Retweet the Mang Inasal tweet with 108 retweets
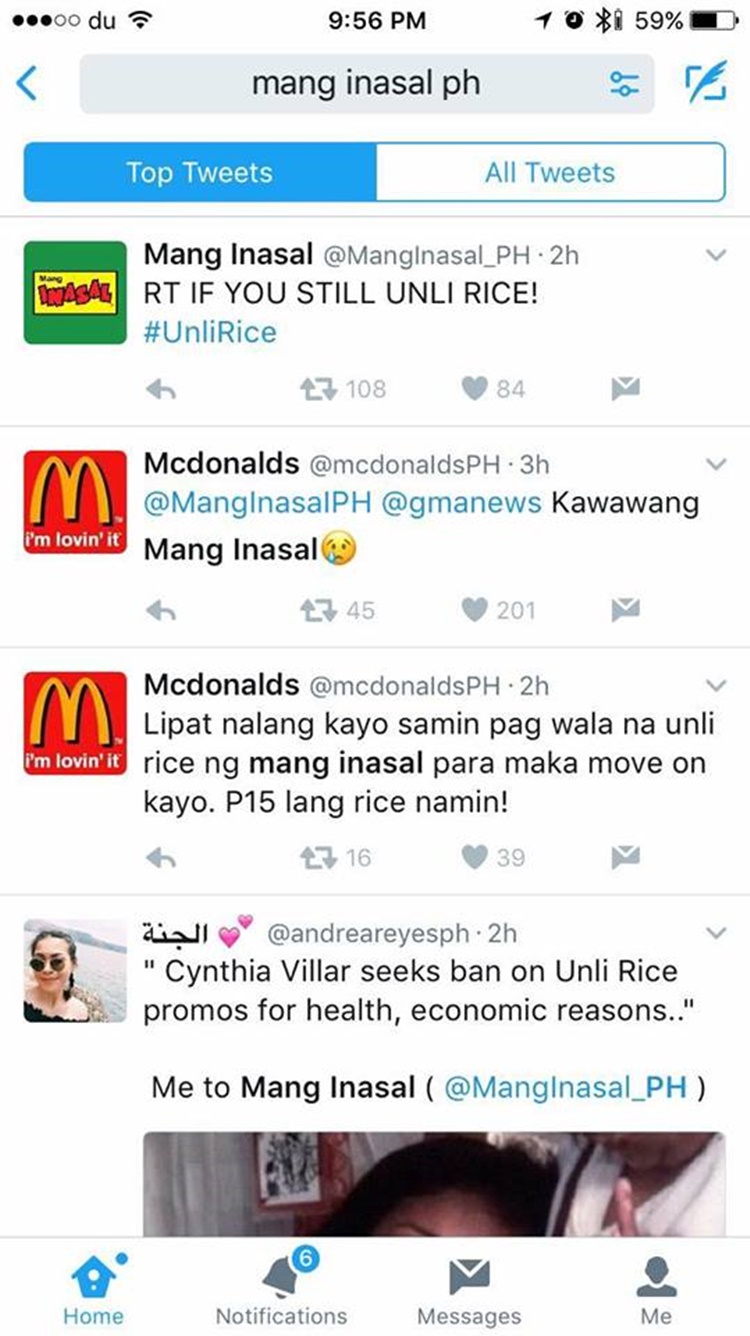Viewport: 750px width, 1336px height. [x=318, y=389]
